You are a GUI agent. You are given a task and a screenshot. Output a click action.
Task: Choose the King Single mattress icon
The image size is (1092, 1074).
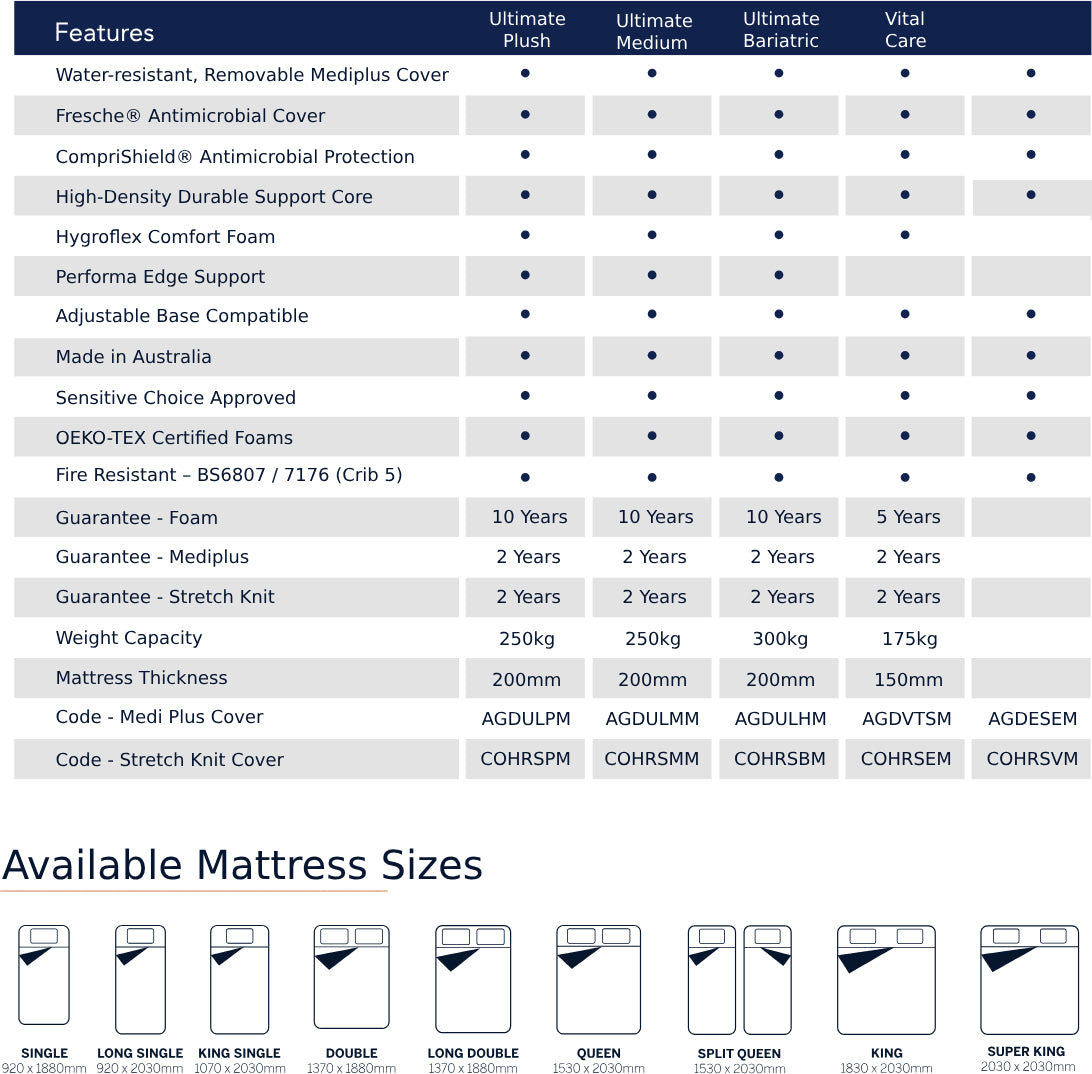pos(239,979)
